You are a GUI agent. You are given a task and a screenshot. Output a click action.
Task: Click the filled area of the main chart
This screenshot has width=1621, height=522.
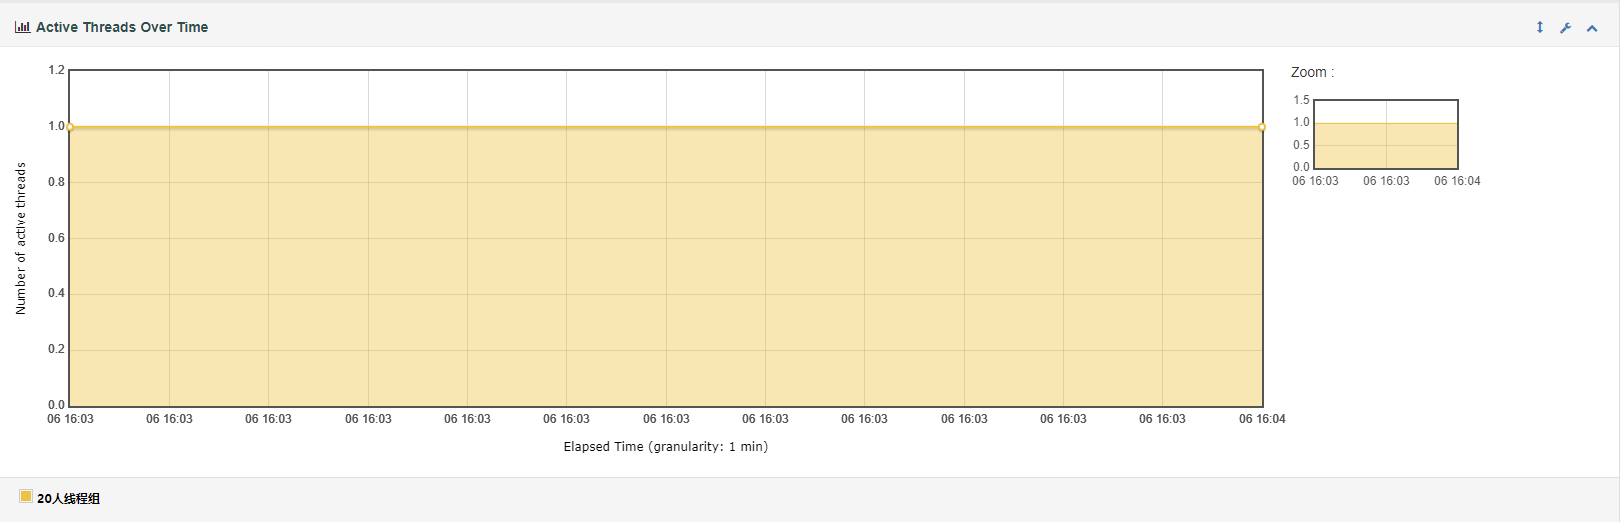point(666,267)
